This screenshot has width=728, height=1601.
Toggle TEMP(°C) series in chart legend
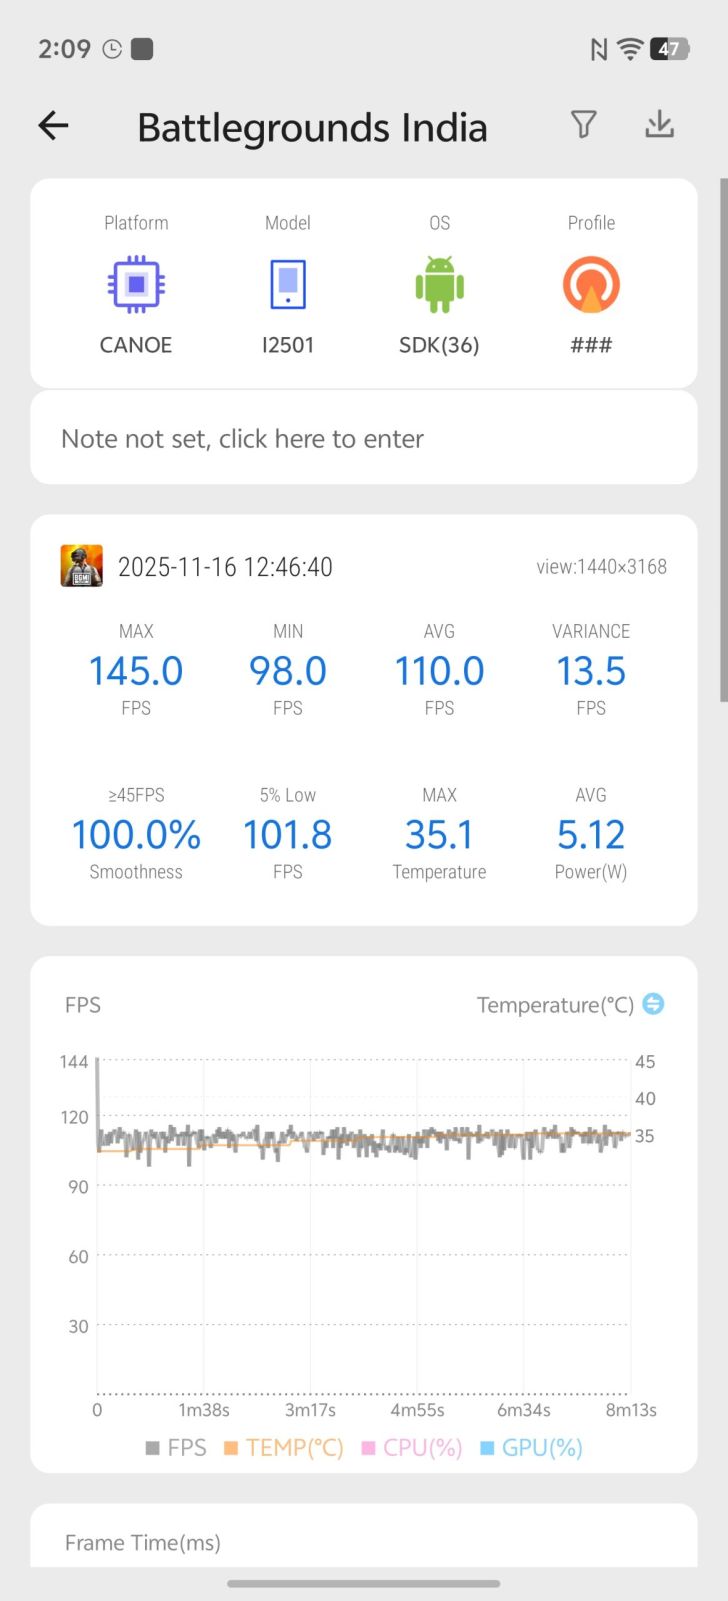284,1447
